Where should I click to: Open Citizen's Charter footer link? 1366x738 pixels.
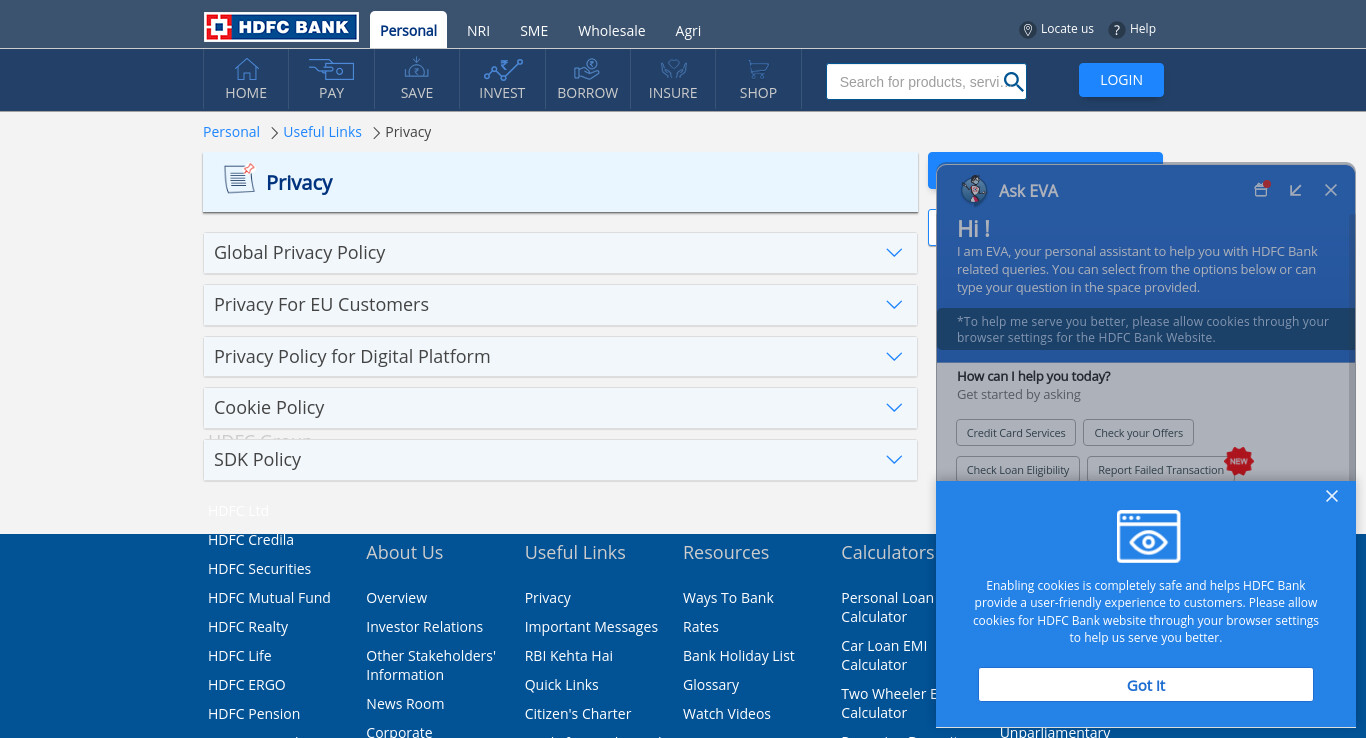coord(578,714)
